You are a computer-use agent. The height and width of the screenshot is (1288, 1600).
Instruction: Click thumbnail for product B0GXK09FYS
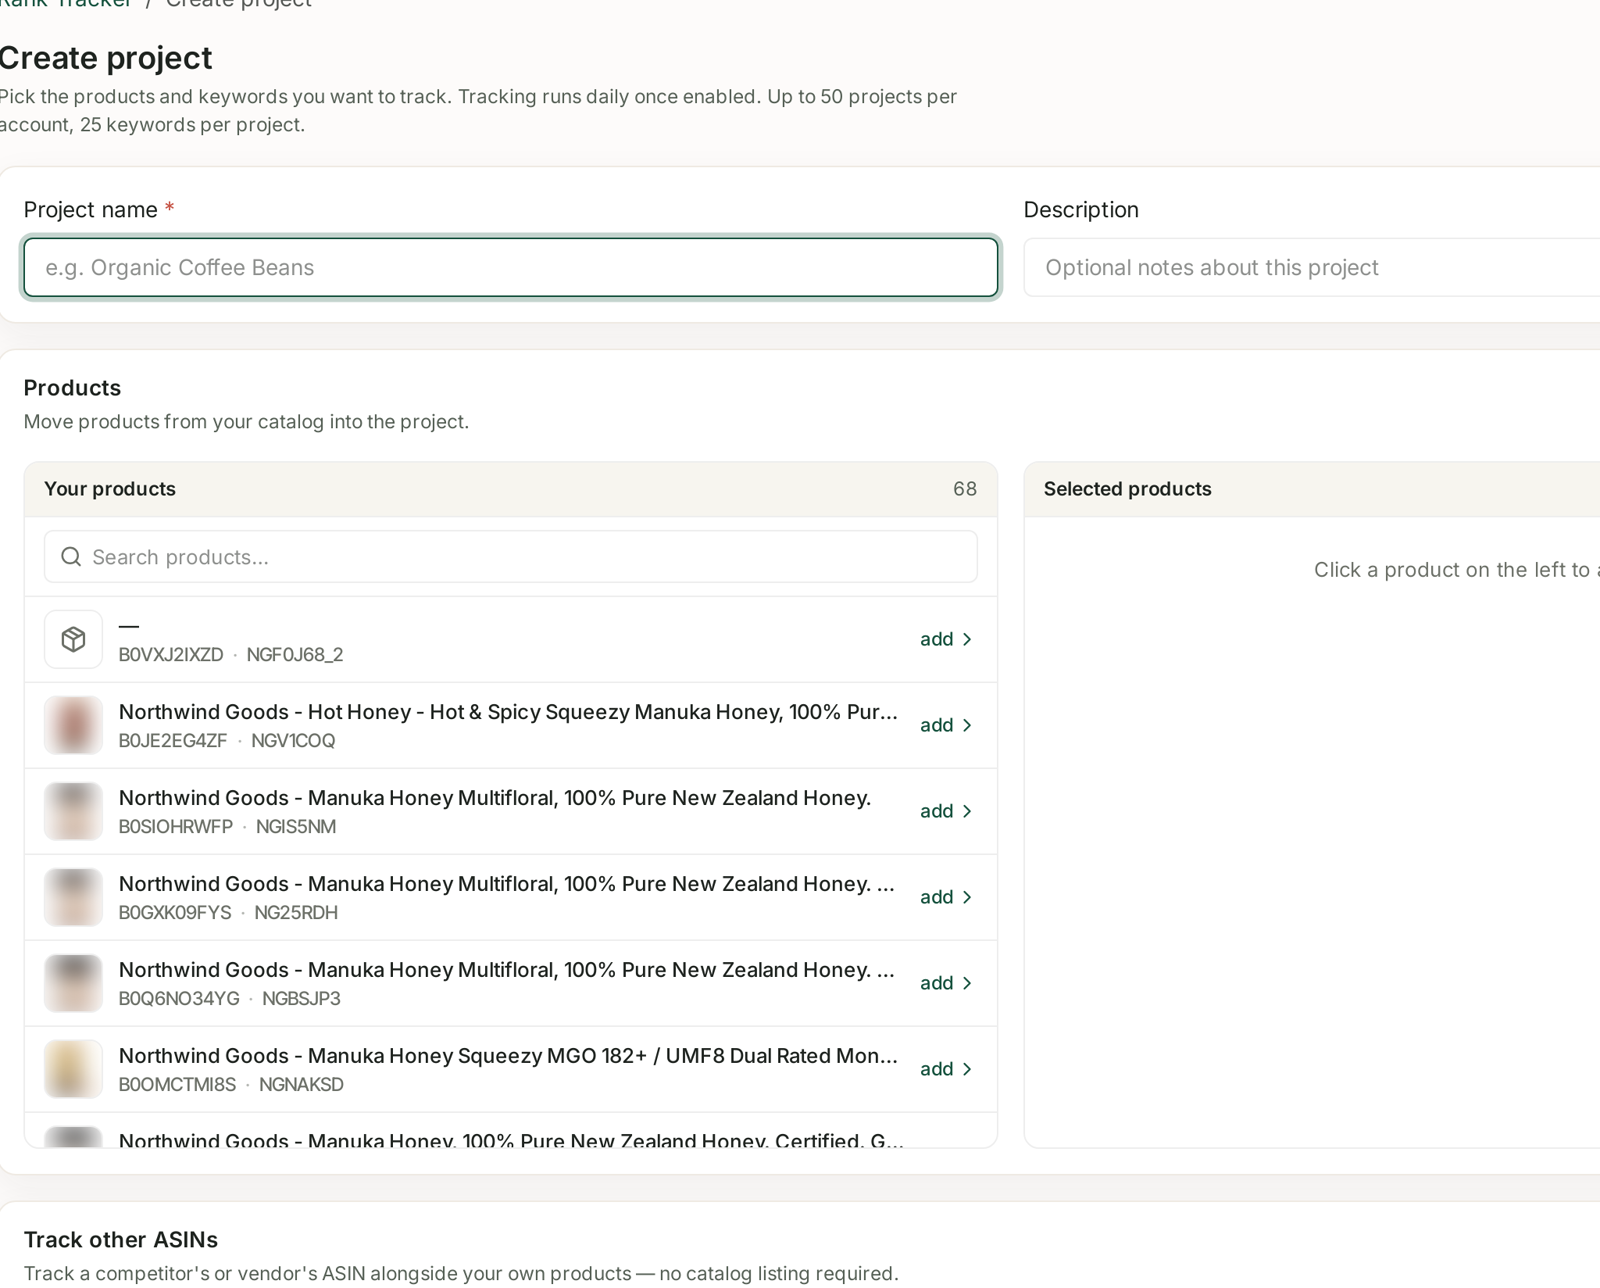click(x=73, y=897)
